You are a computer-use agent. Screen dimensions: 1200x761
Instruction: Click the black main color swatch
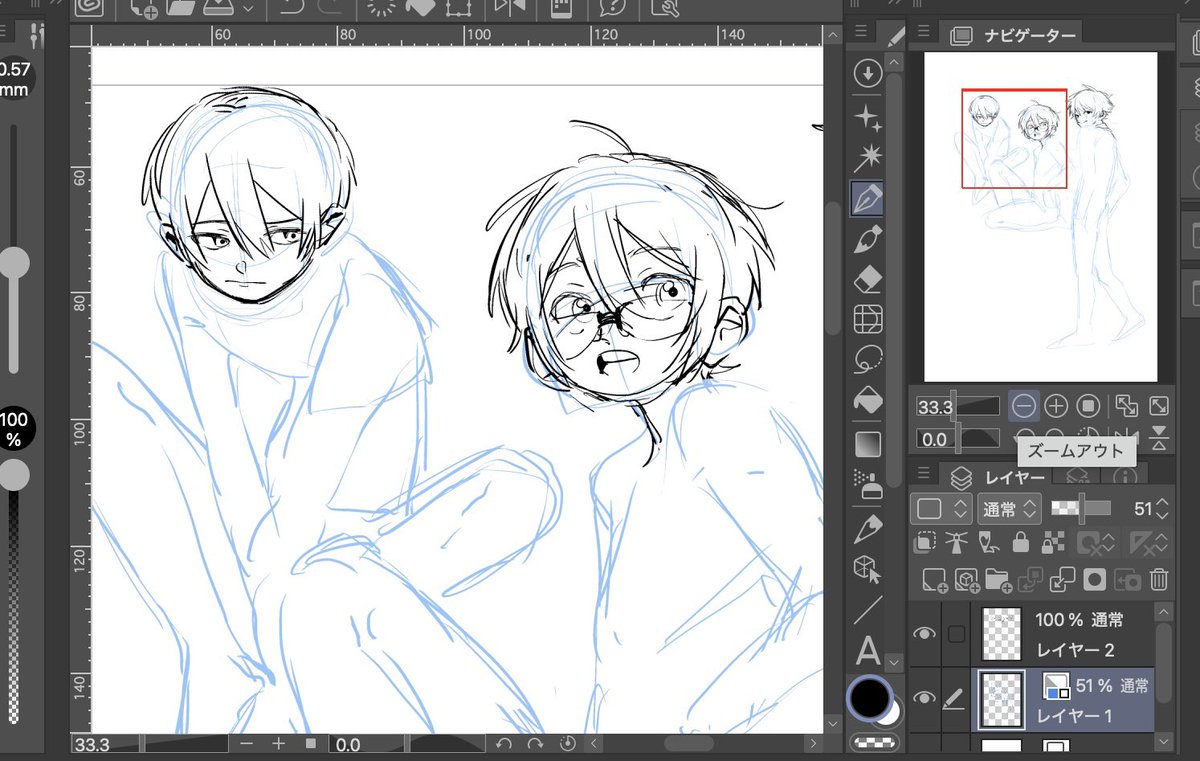click(870, 697)
